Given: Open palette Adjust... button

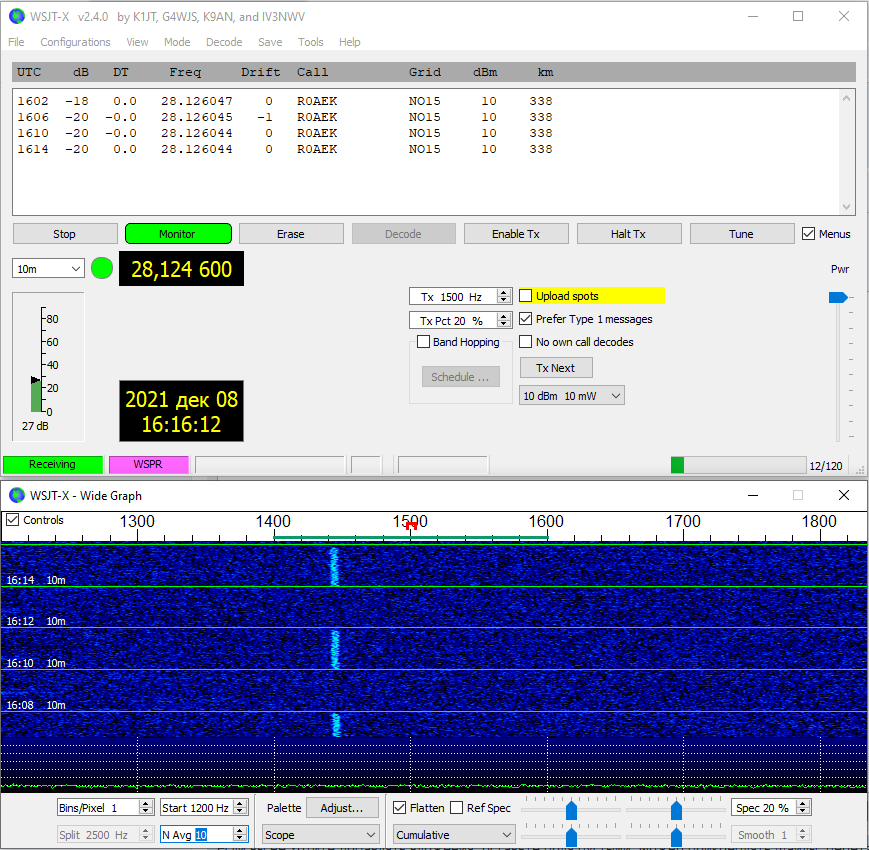Looking at the screenshot, I should (342, 807).
